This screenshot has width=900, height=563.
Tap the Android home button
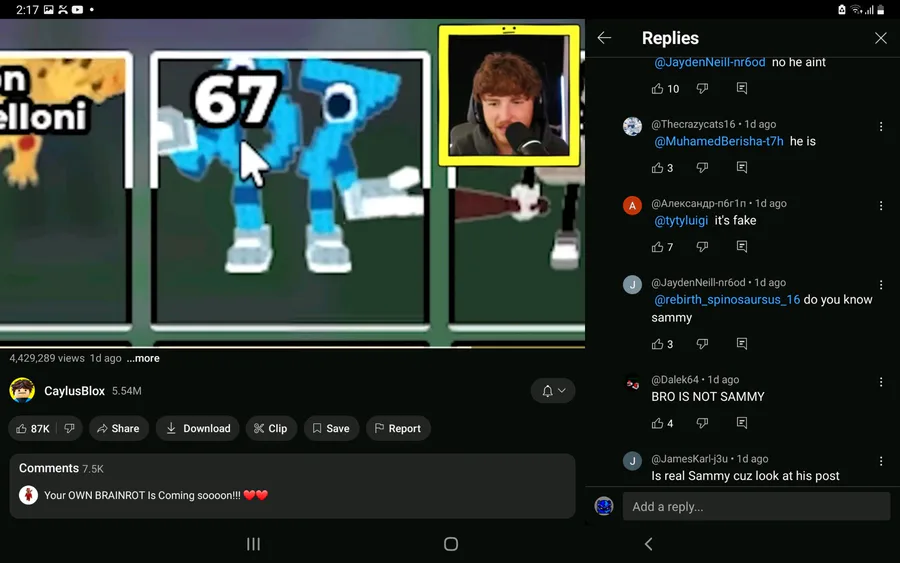451,544
